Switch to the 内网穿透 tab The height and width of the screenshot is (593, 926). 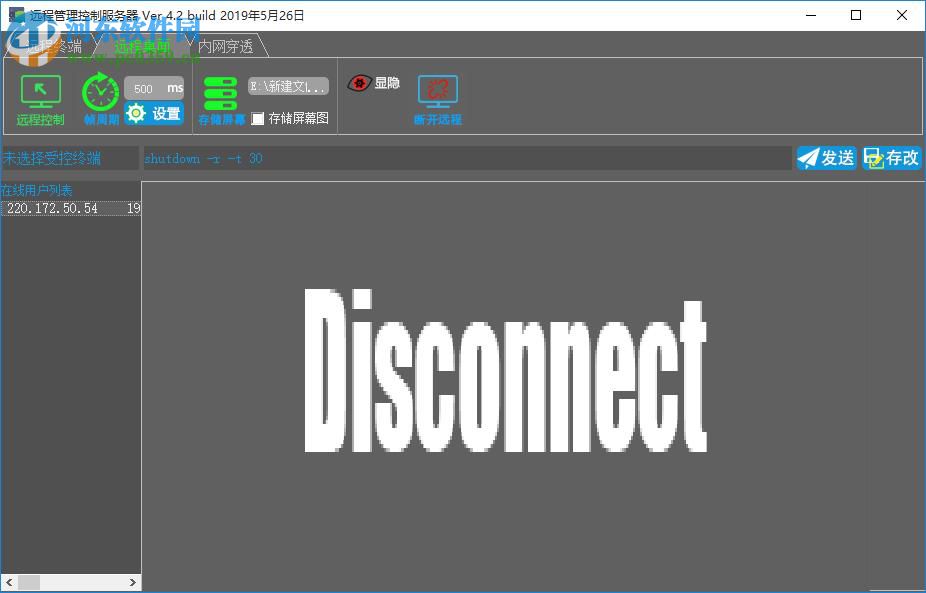click(226, 46)
